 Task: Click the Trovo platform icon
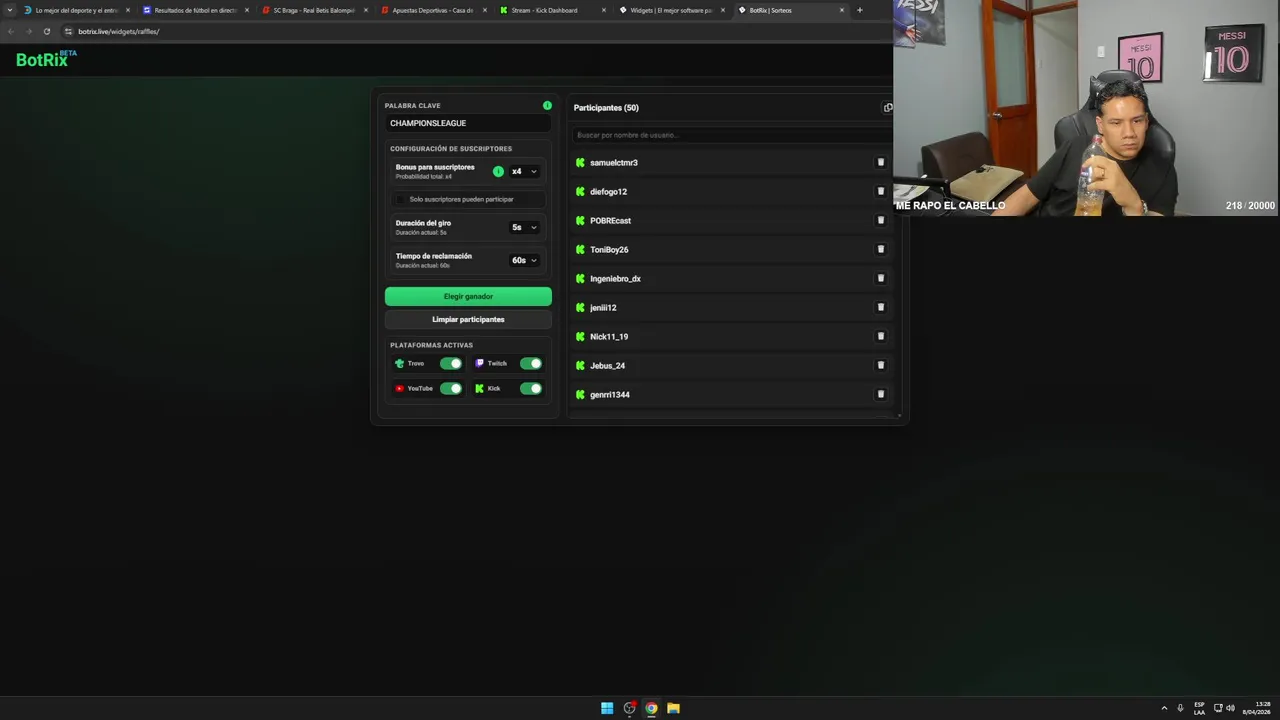[400, 363]
